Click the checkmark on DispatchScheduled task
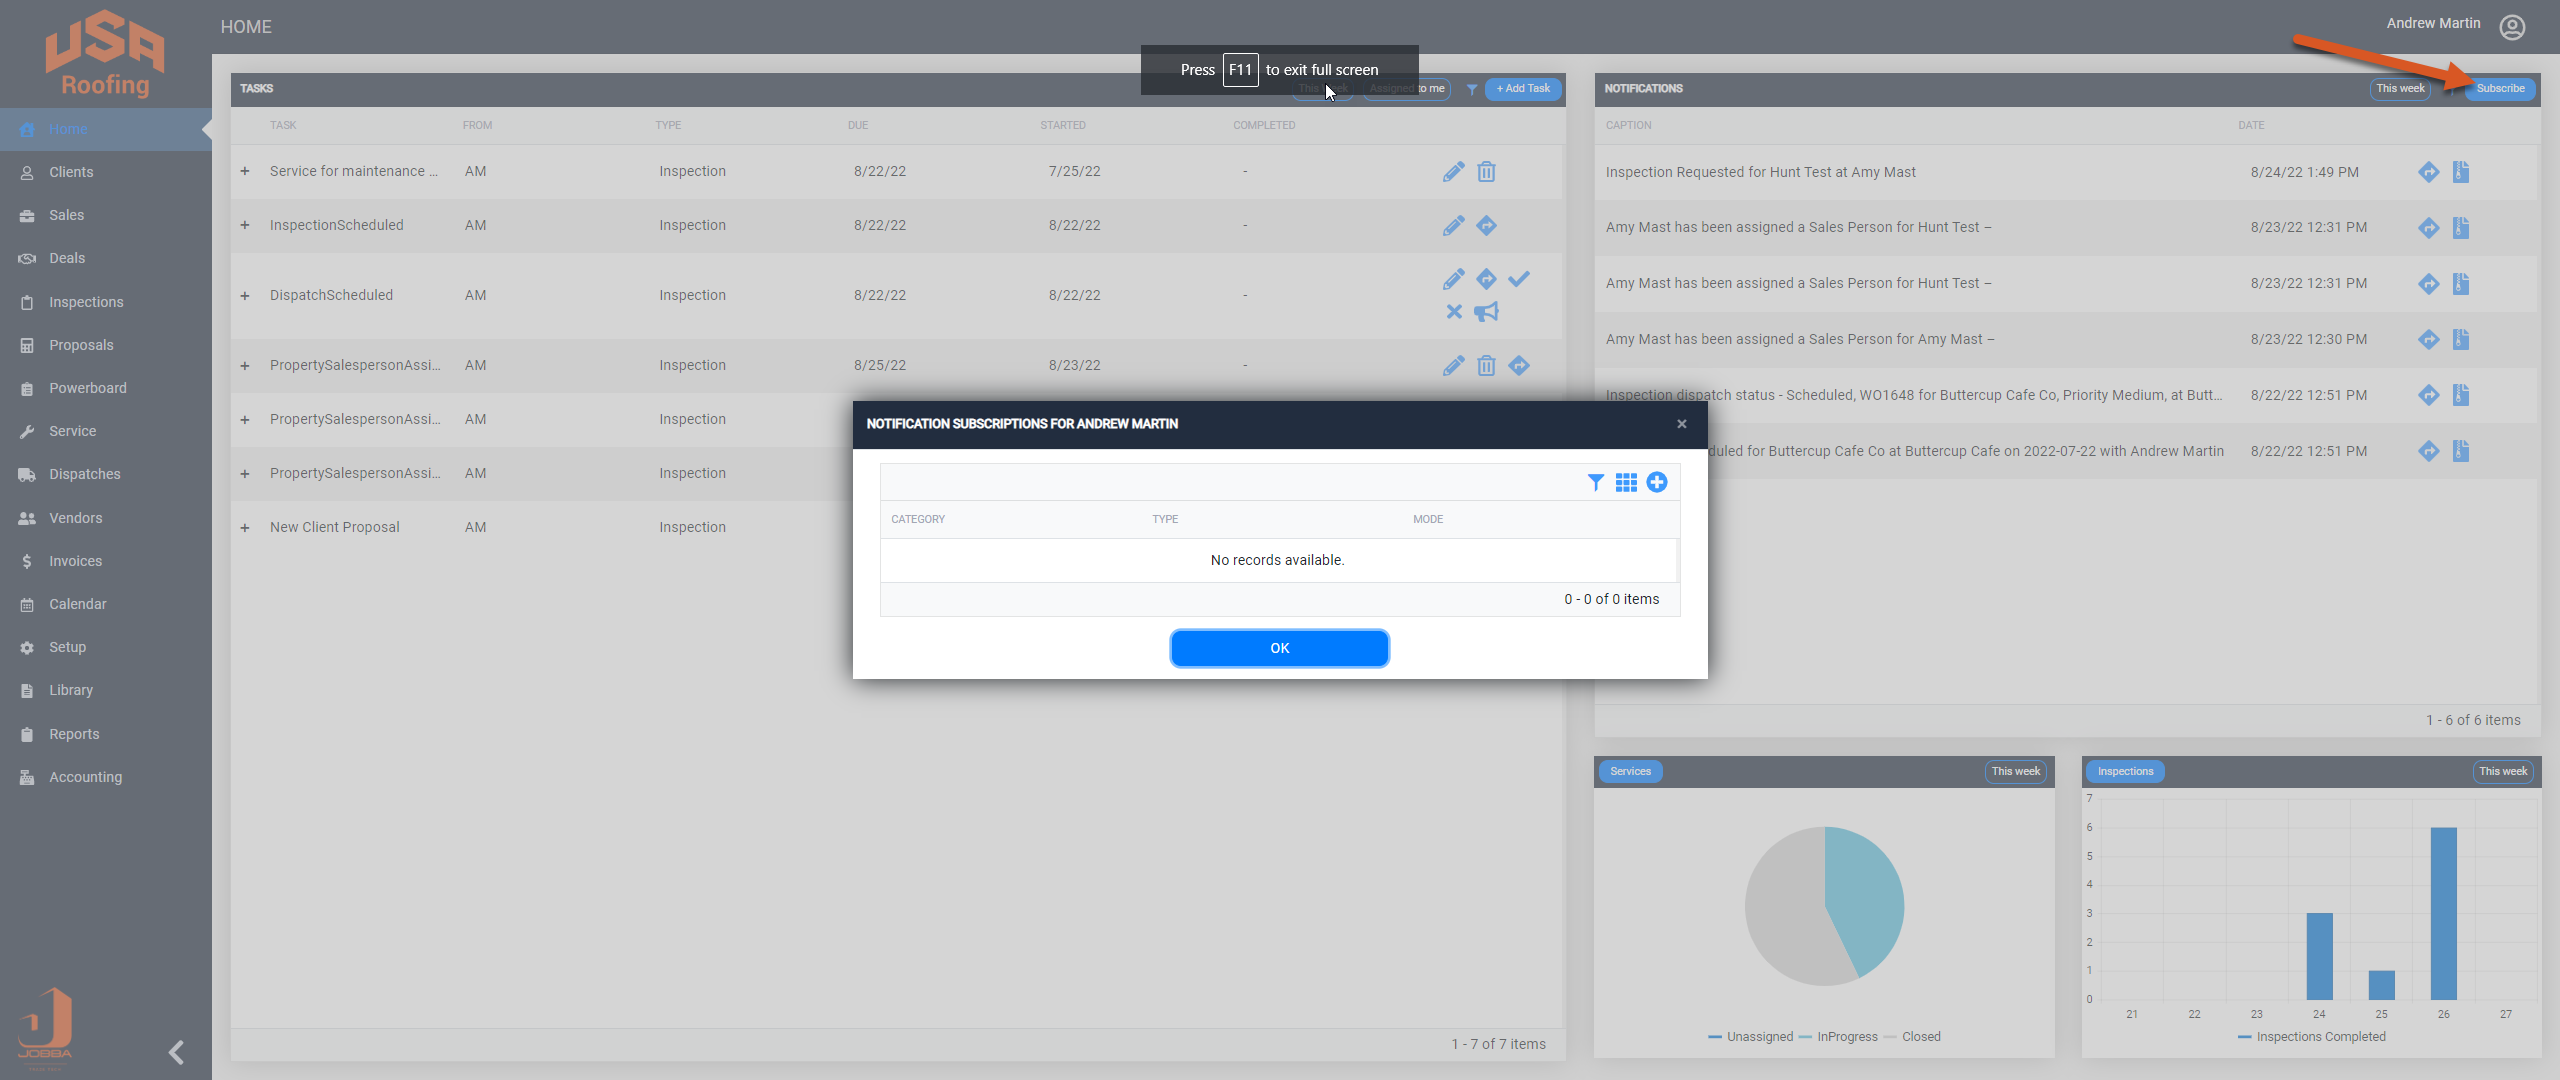Viewport: 2560px width, 1080px height. click(1519, 279)
